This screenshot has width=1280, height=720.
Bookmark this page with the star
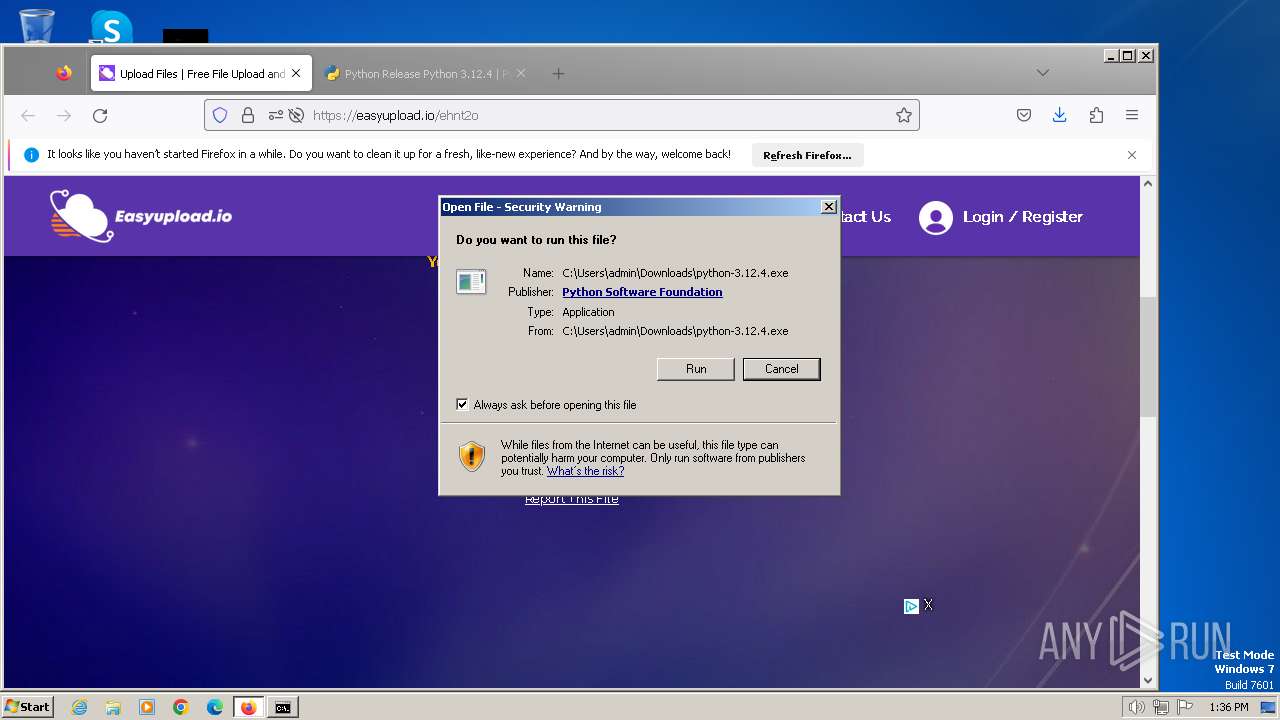click(904, 115)
